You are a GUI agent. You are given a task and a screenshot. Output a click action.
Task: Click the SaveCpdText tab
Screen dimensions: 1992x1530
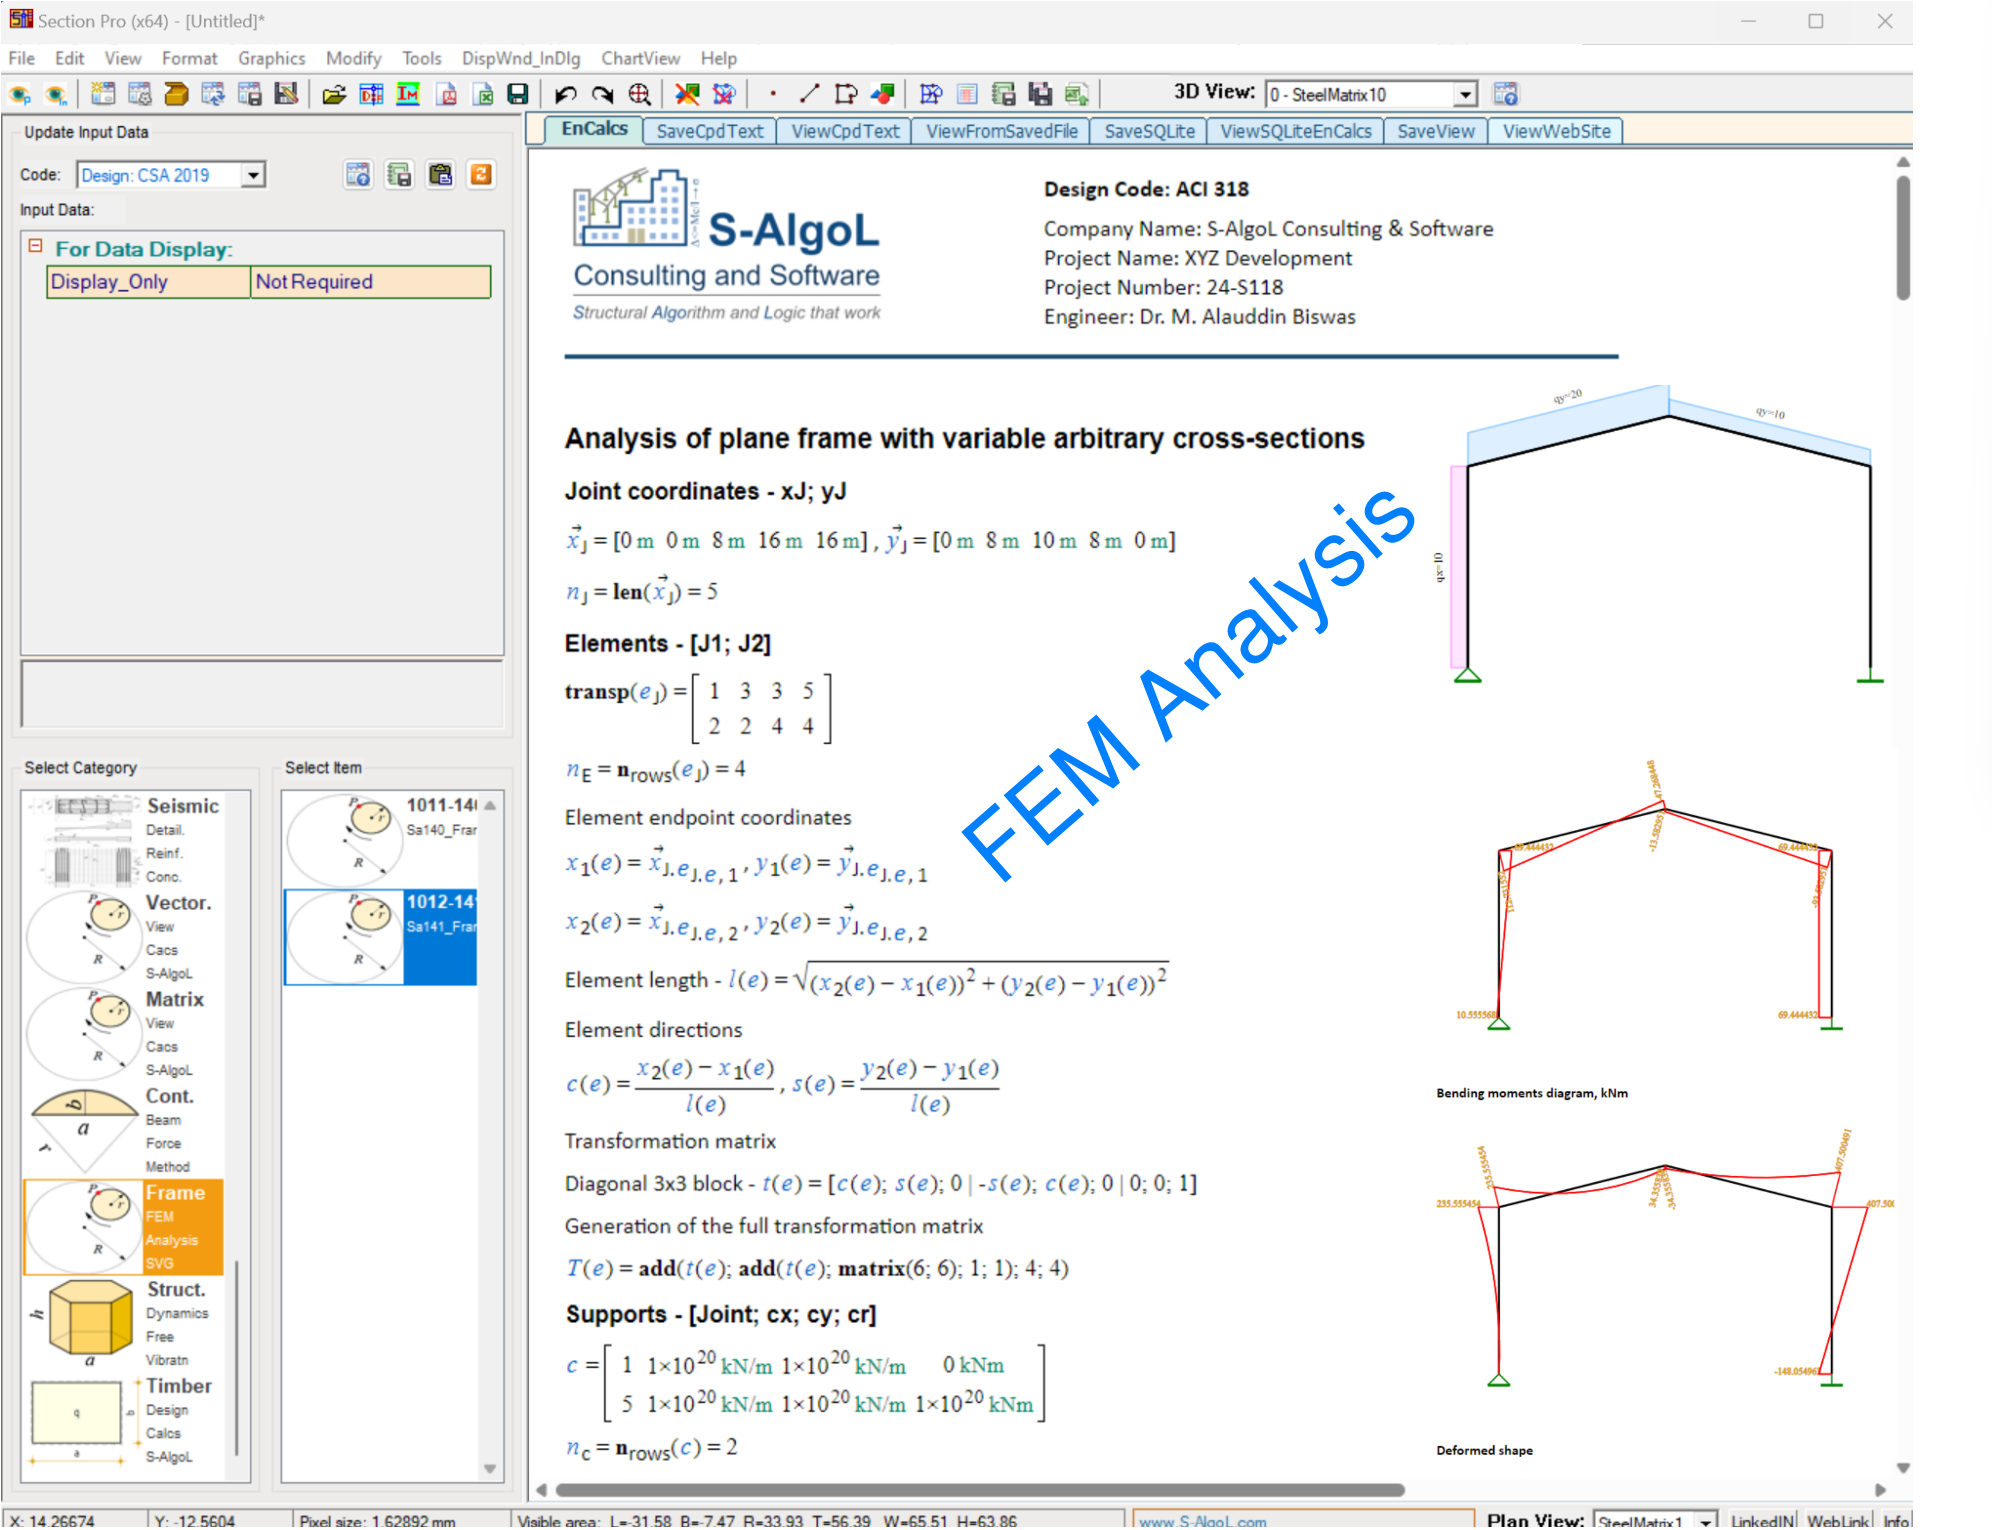(709, 131)
